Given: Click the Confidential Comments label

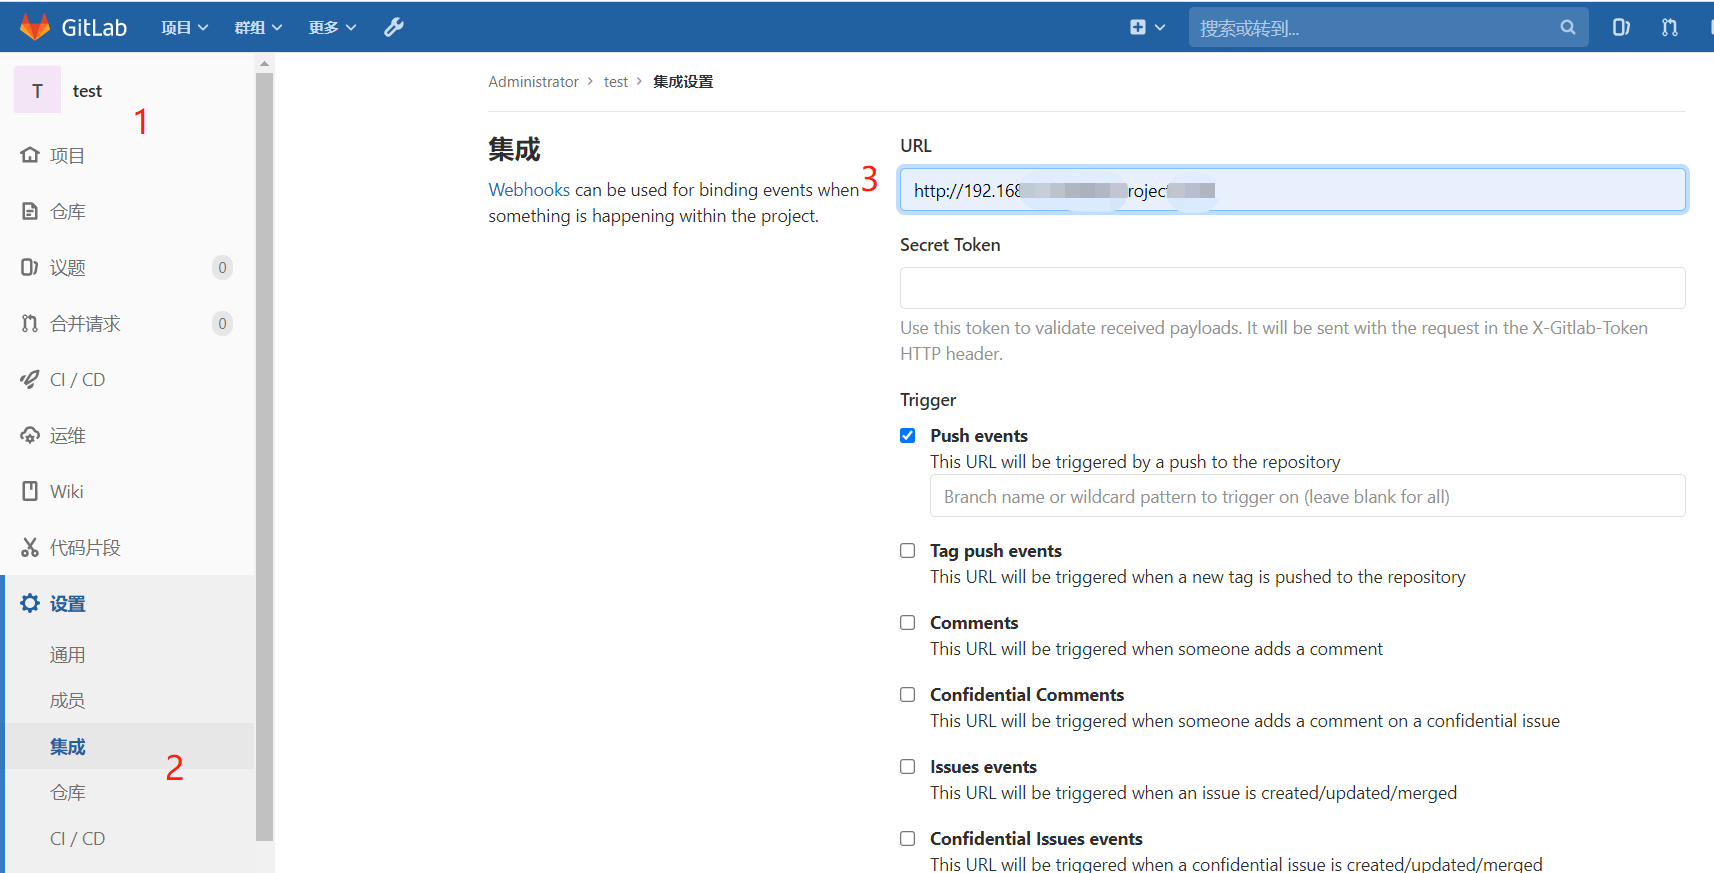Looking at the screenshot, I should (x=1027, y=694).
